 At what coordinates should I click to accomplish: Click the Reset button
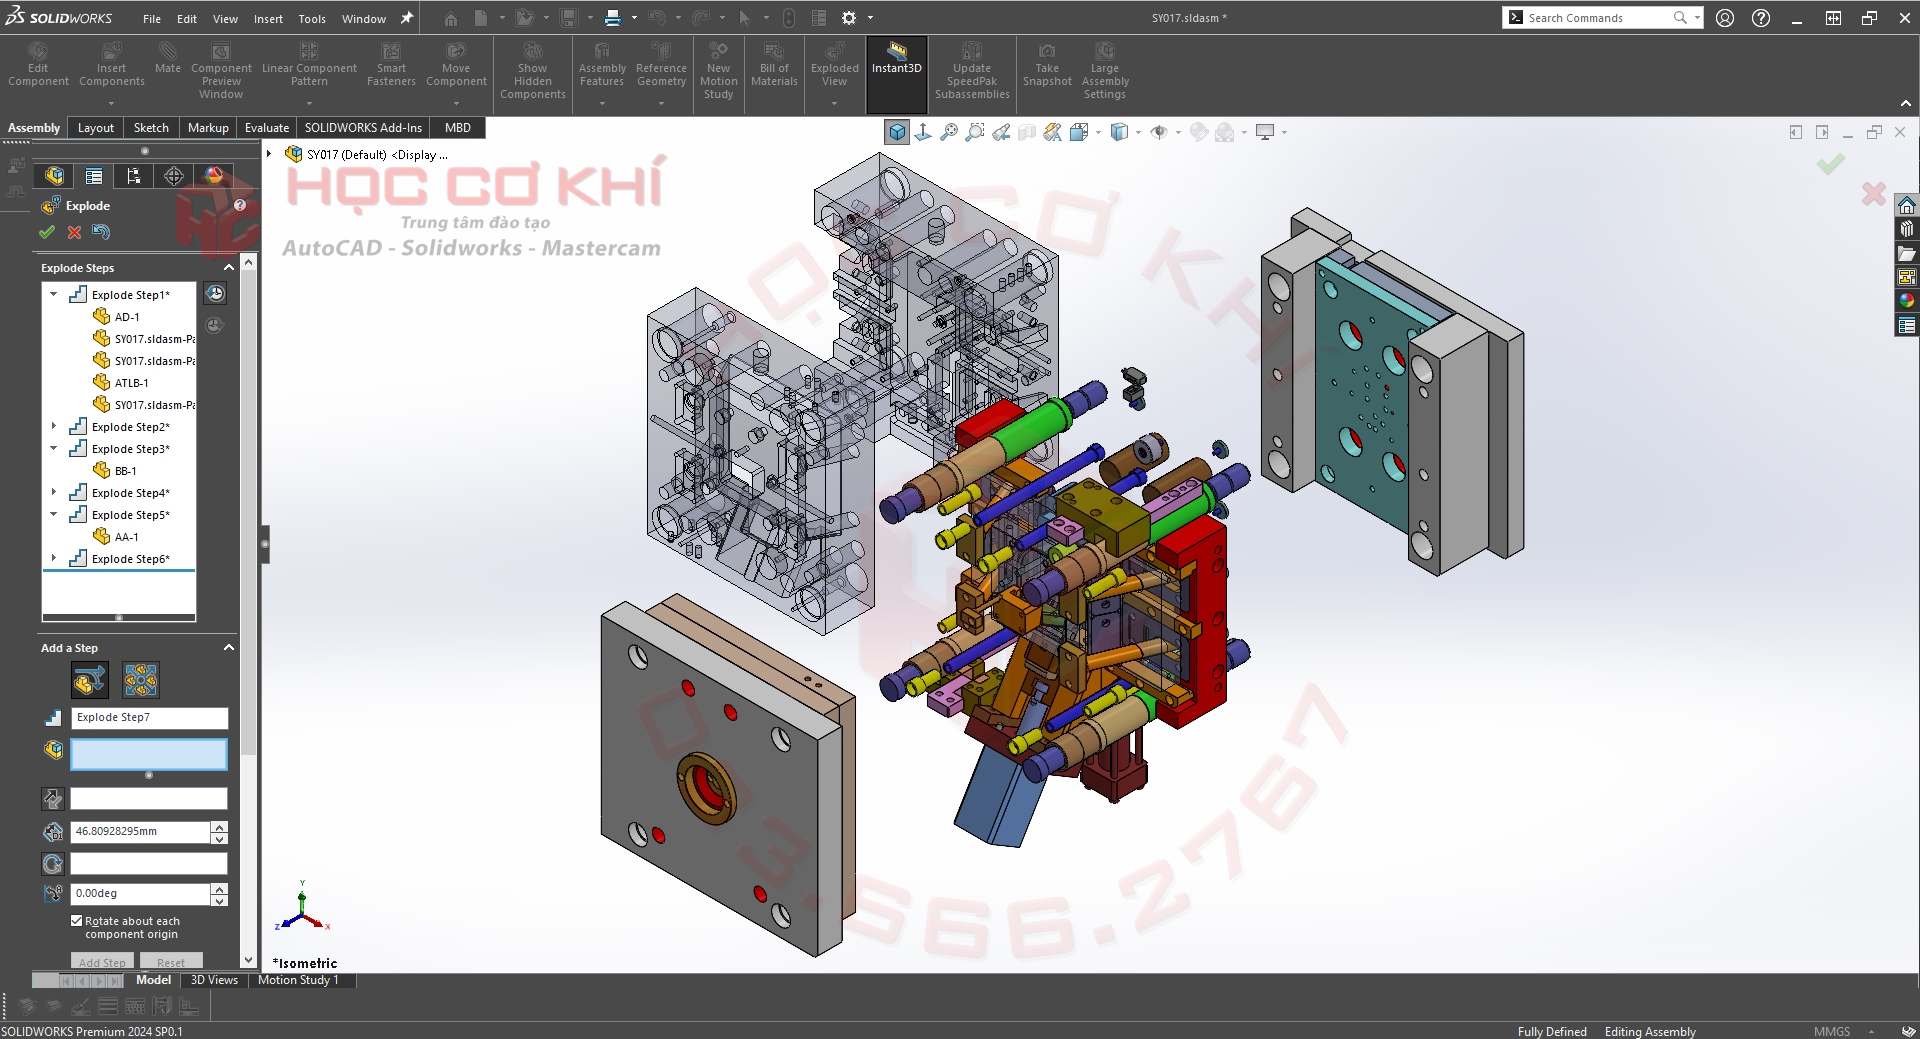(x=171, y=962)
